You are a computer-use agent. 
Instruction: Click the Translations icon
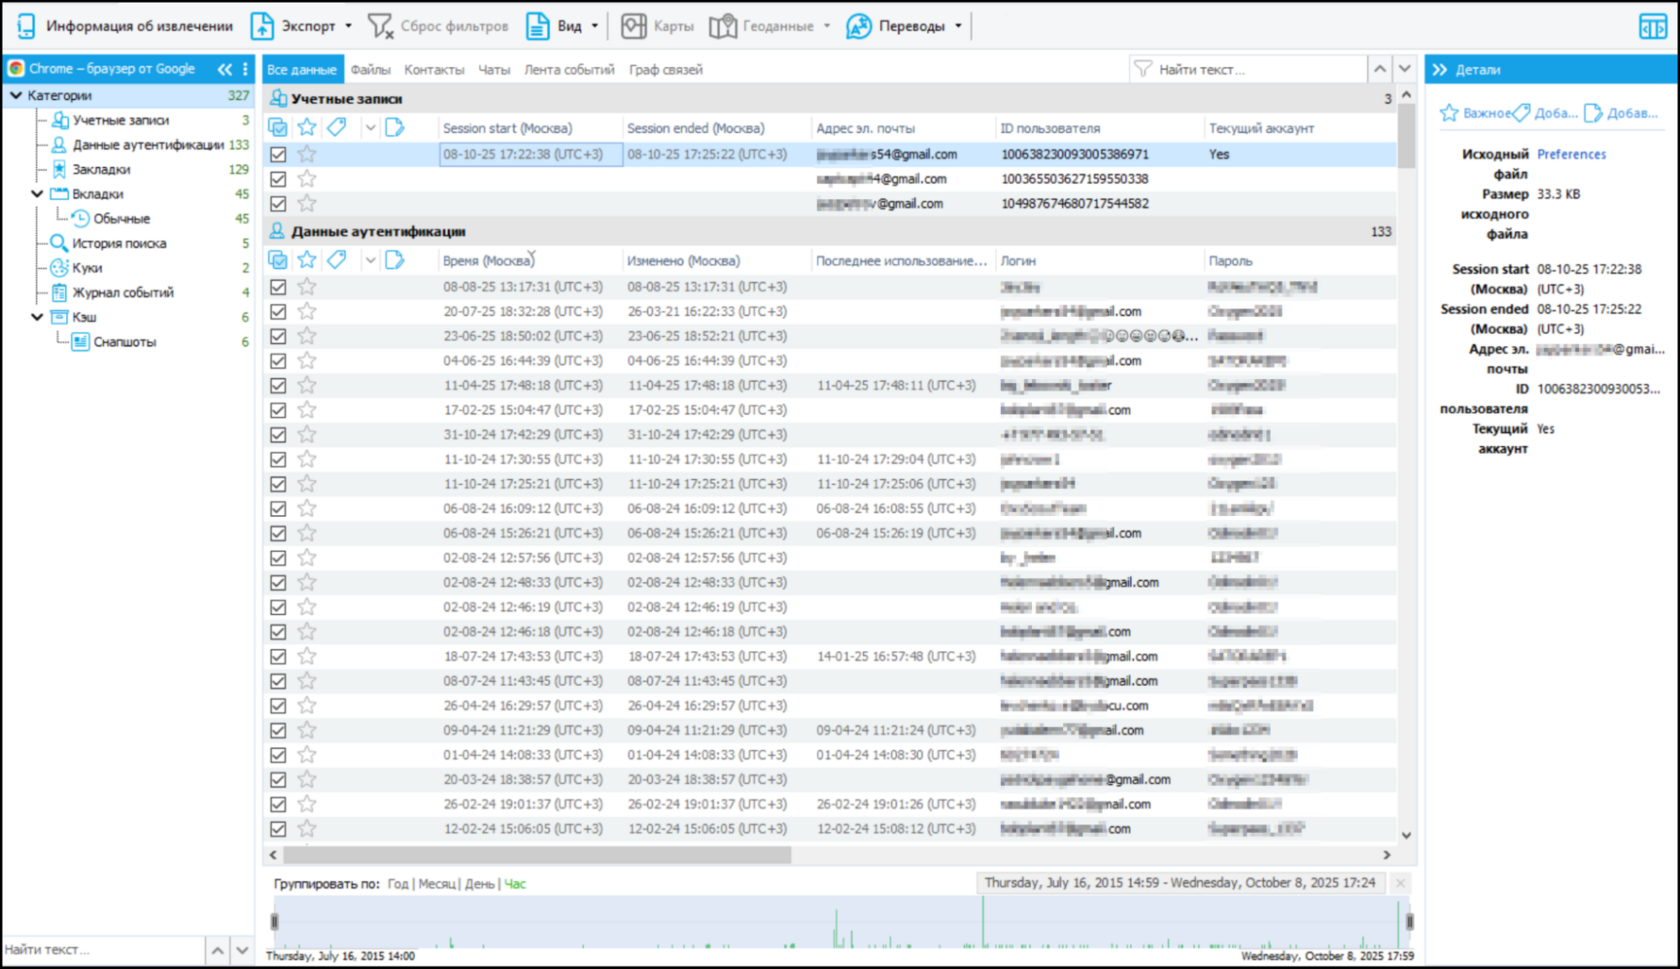point(859,26)
